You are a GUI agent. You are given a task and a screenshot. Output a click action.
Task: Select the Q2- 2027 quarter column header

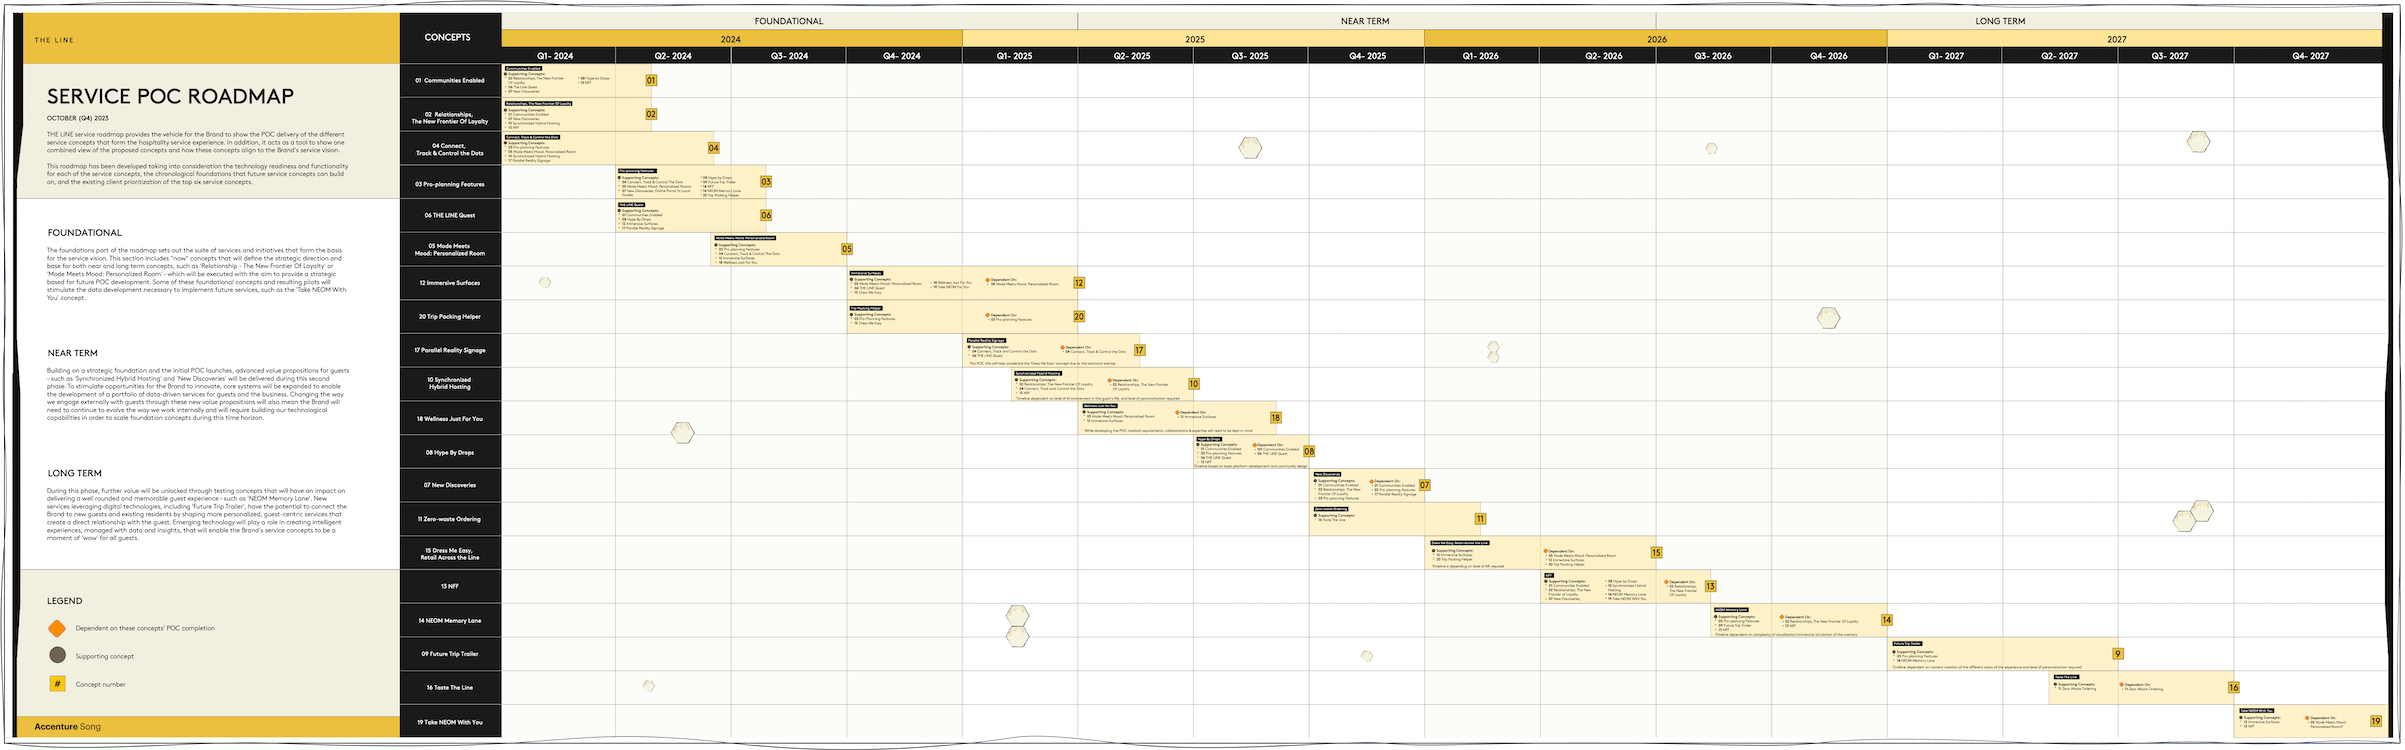(2059, 56)
